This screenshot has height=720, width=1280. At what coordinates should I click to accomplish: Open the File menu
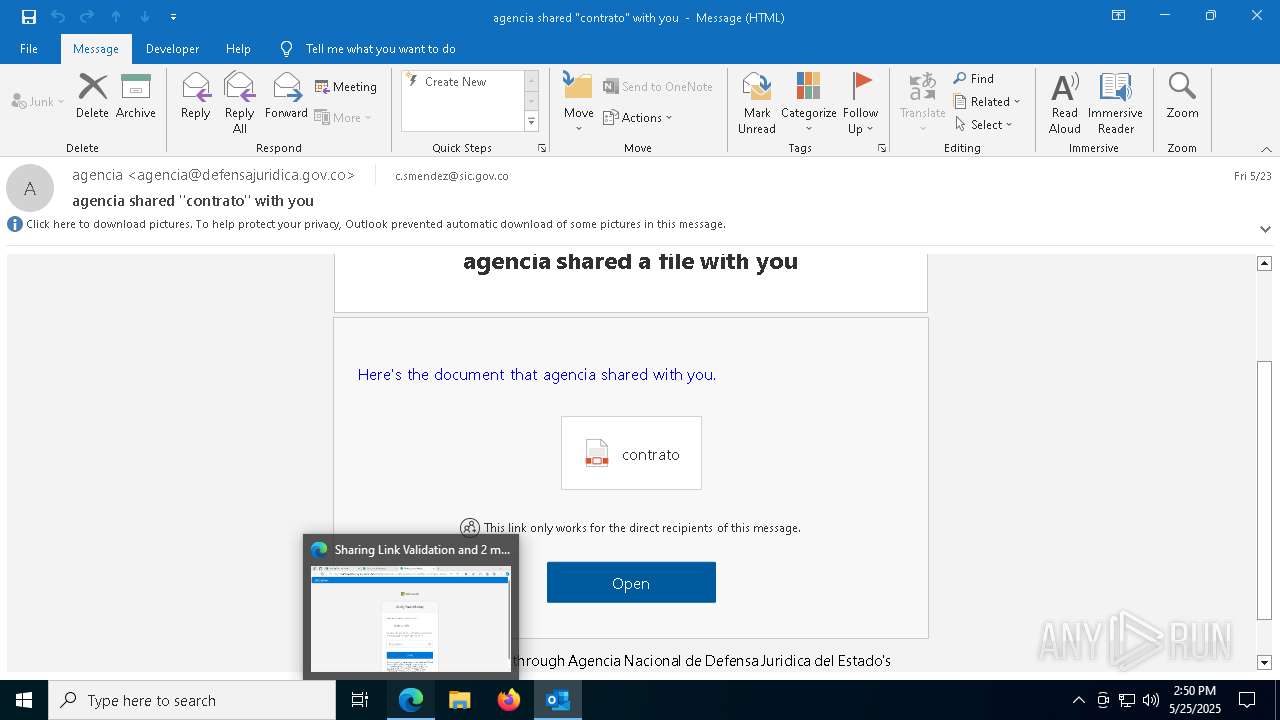point(29,48)
